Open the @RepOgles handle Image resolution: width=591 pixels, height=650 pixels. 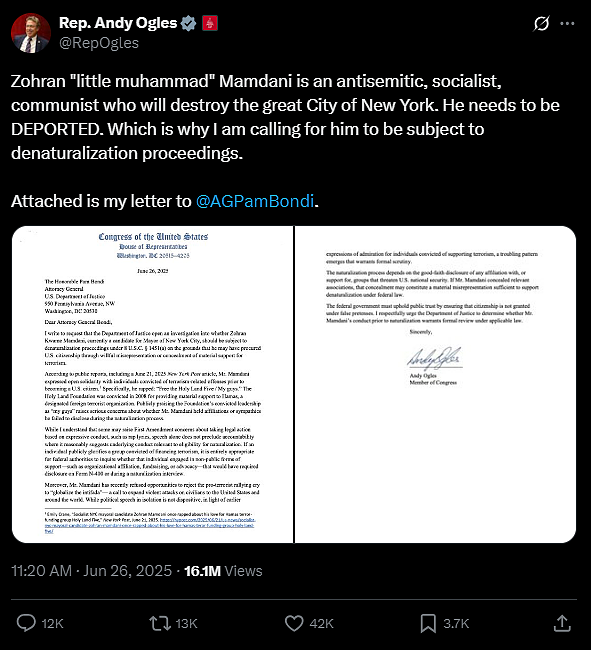tap(99, 43)
